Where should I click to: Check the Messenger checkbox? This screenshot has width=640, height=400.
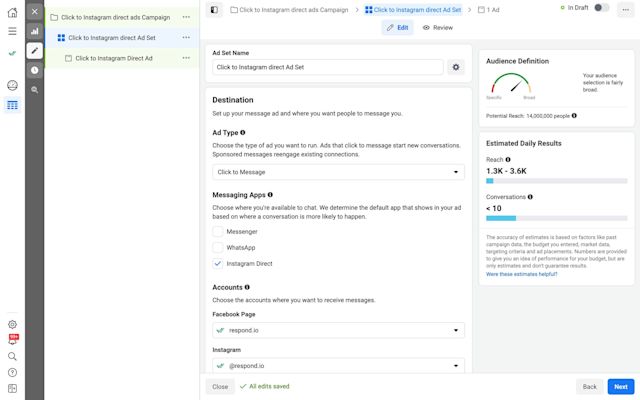218,231
